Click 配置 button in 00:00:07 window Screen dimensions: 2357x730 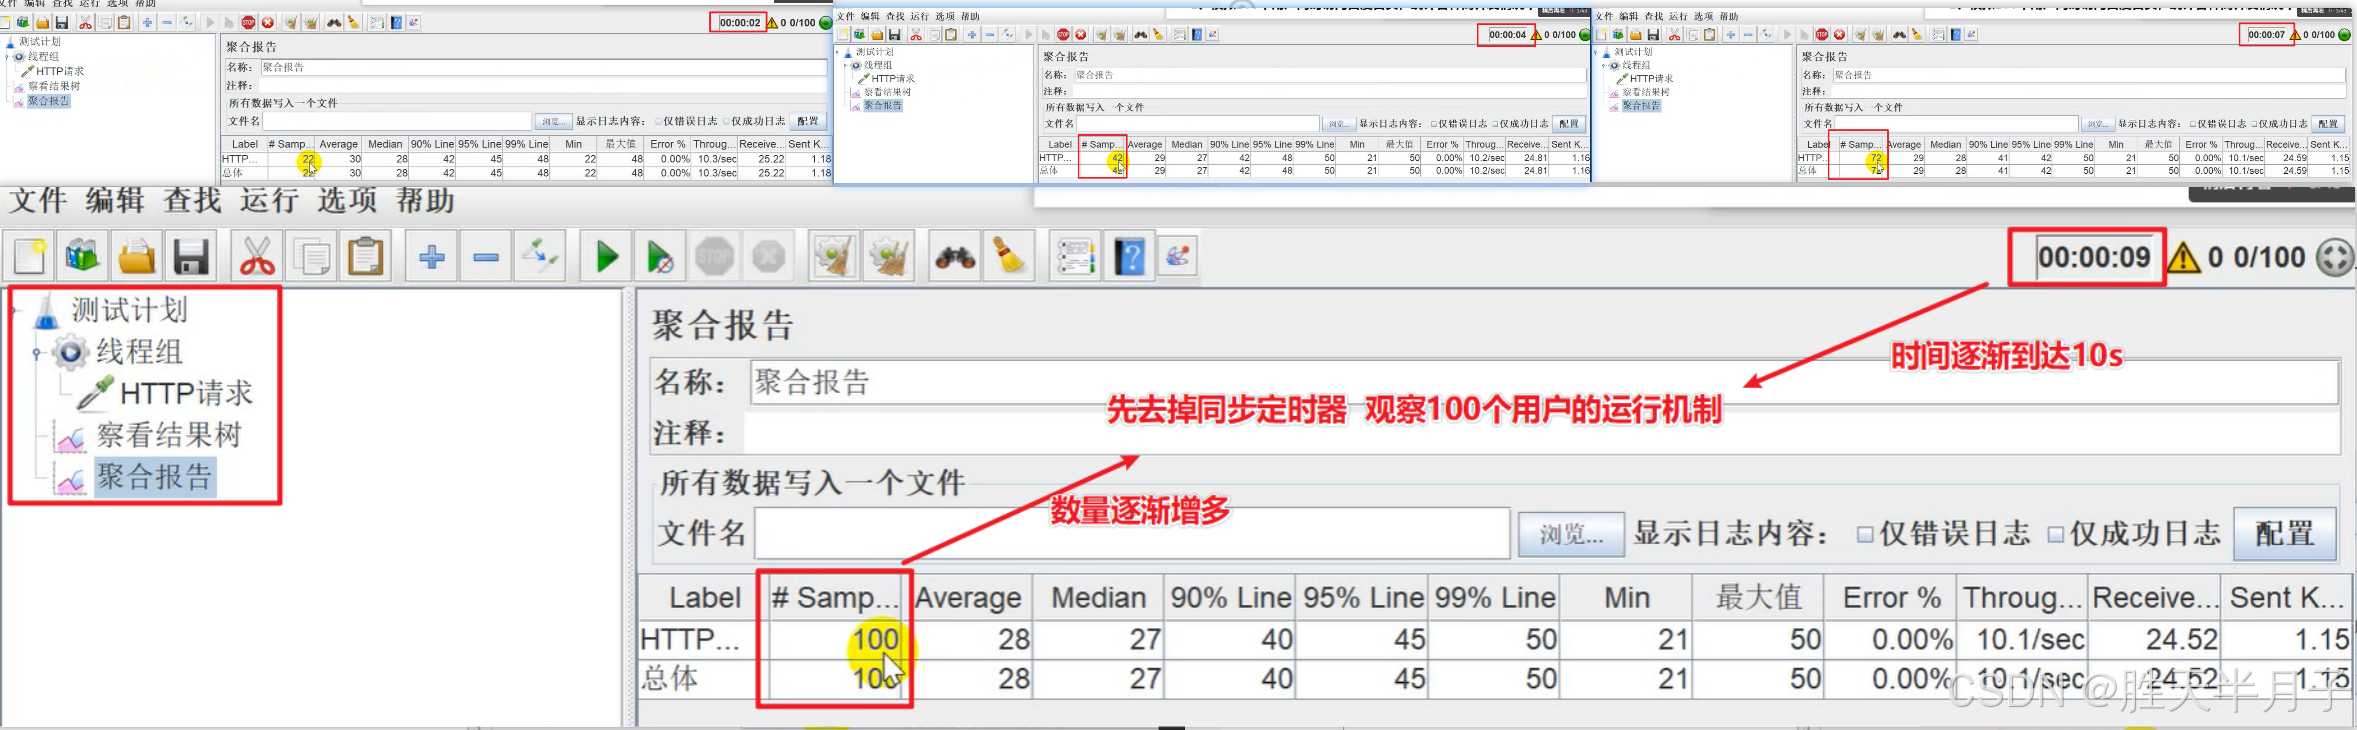coord(2328,124)
